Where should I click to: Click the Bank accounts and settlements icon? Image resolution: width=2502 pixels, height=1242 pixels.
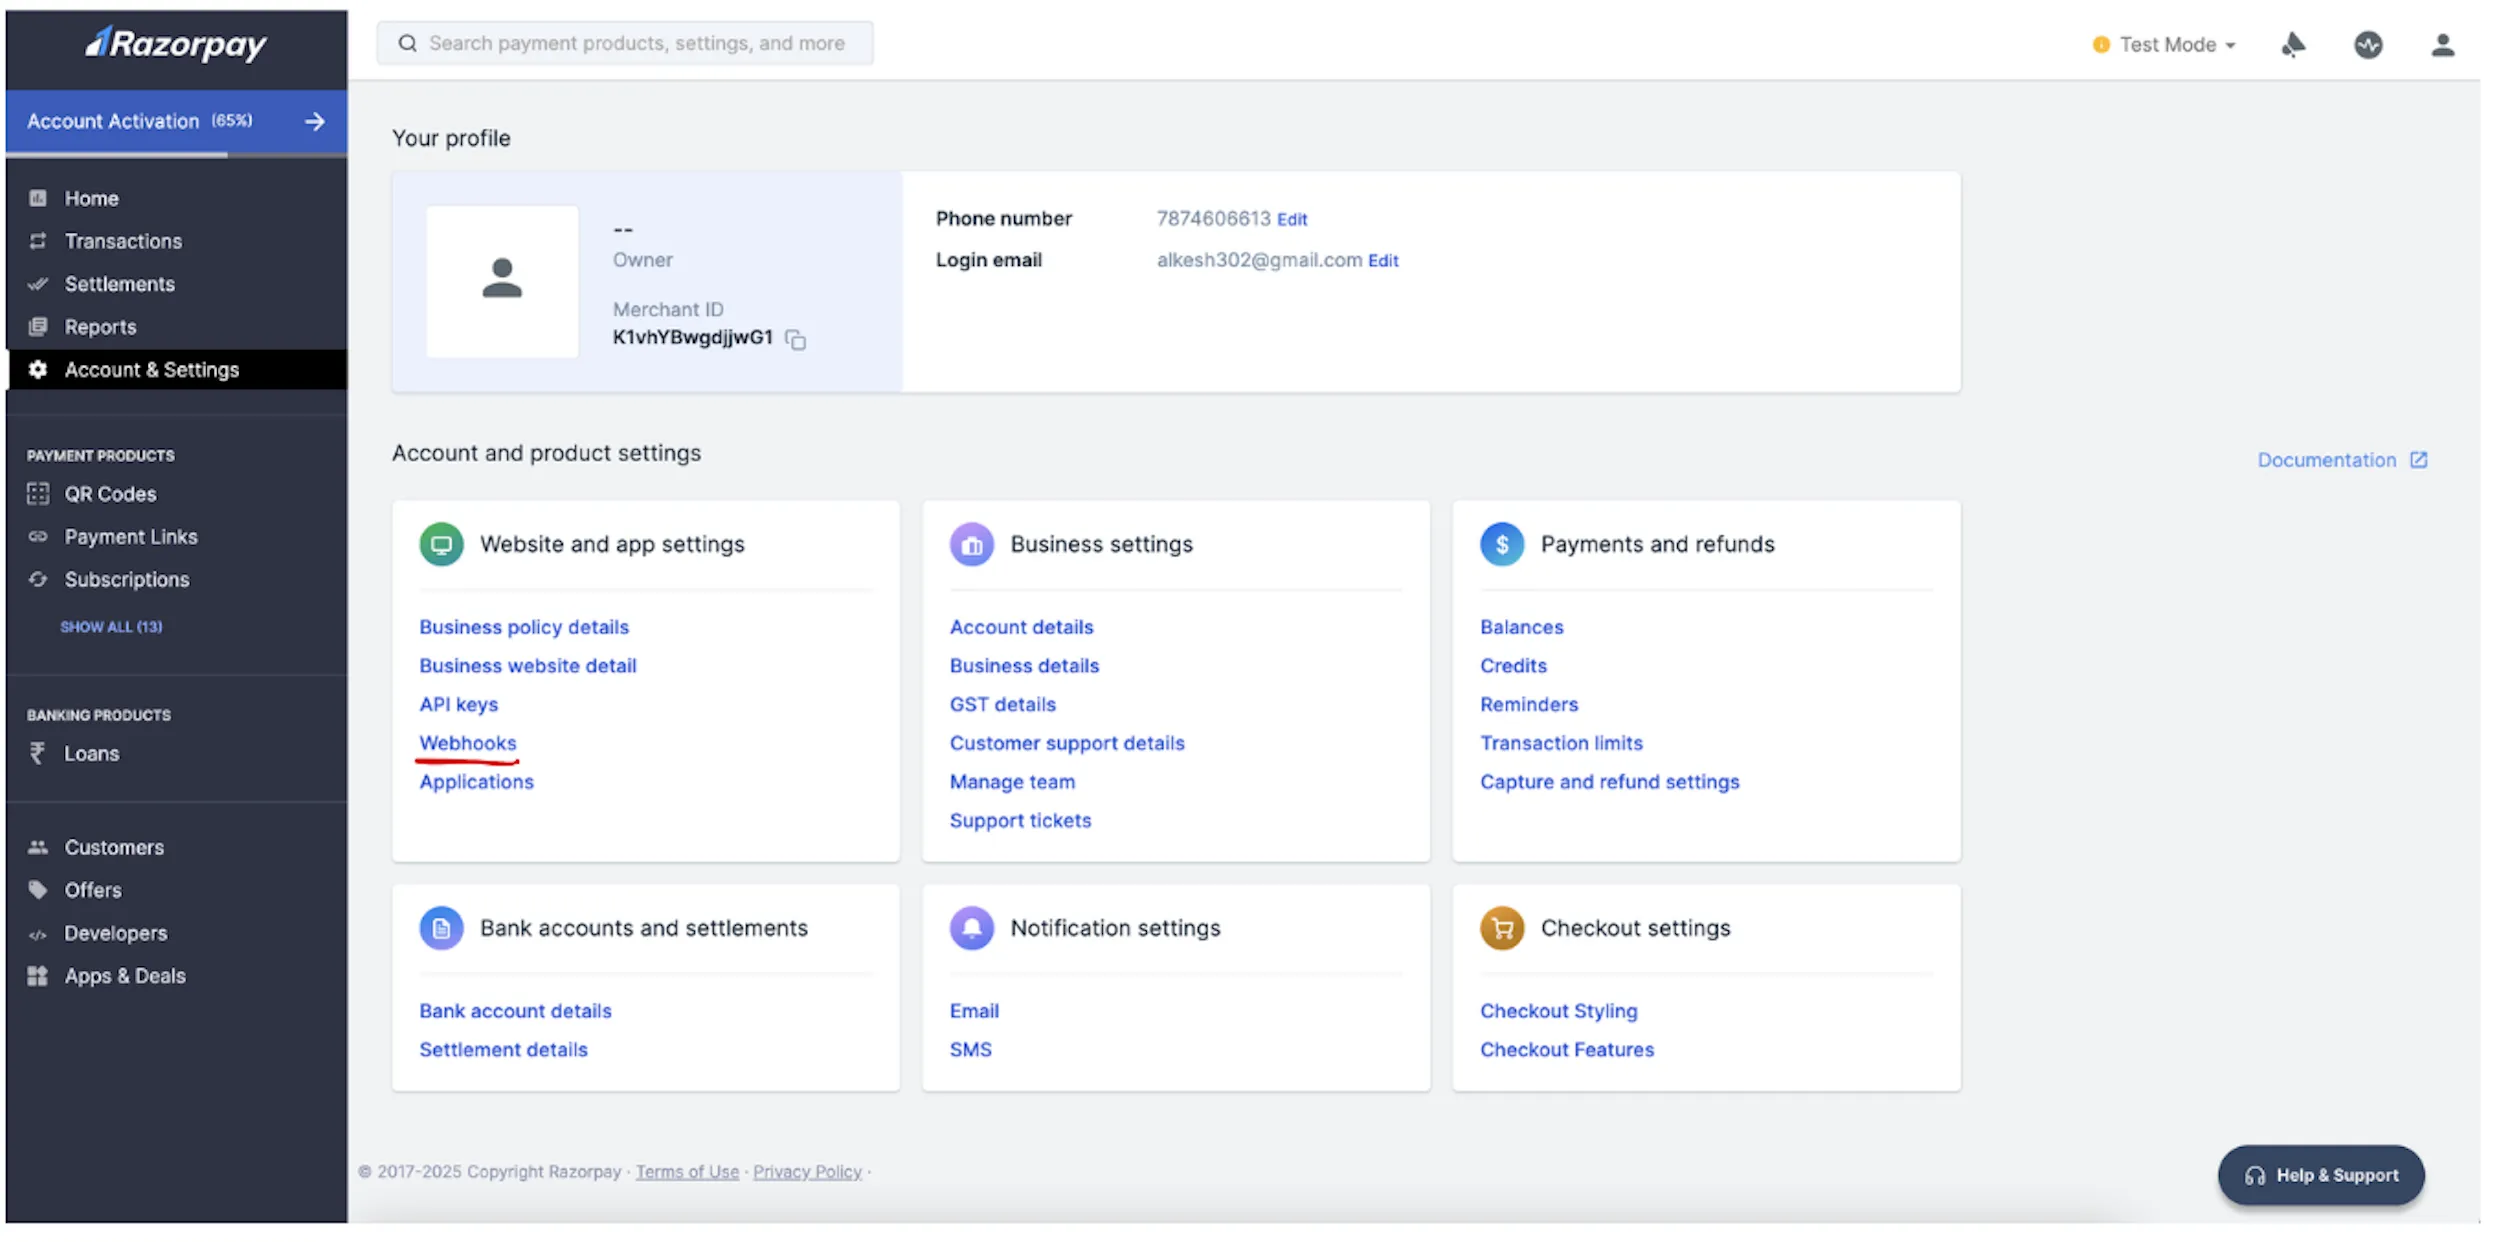[441, 928]
